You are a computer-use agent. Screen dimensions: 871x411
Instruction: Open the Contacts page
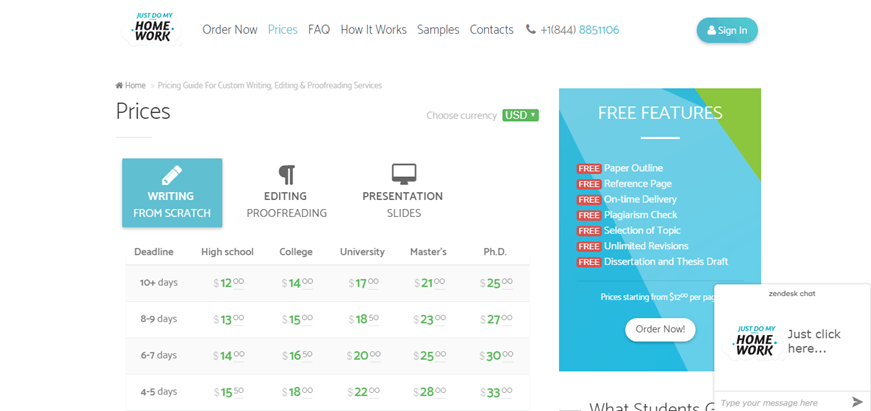point(492,29)
